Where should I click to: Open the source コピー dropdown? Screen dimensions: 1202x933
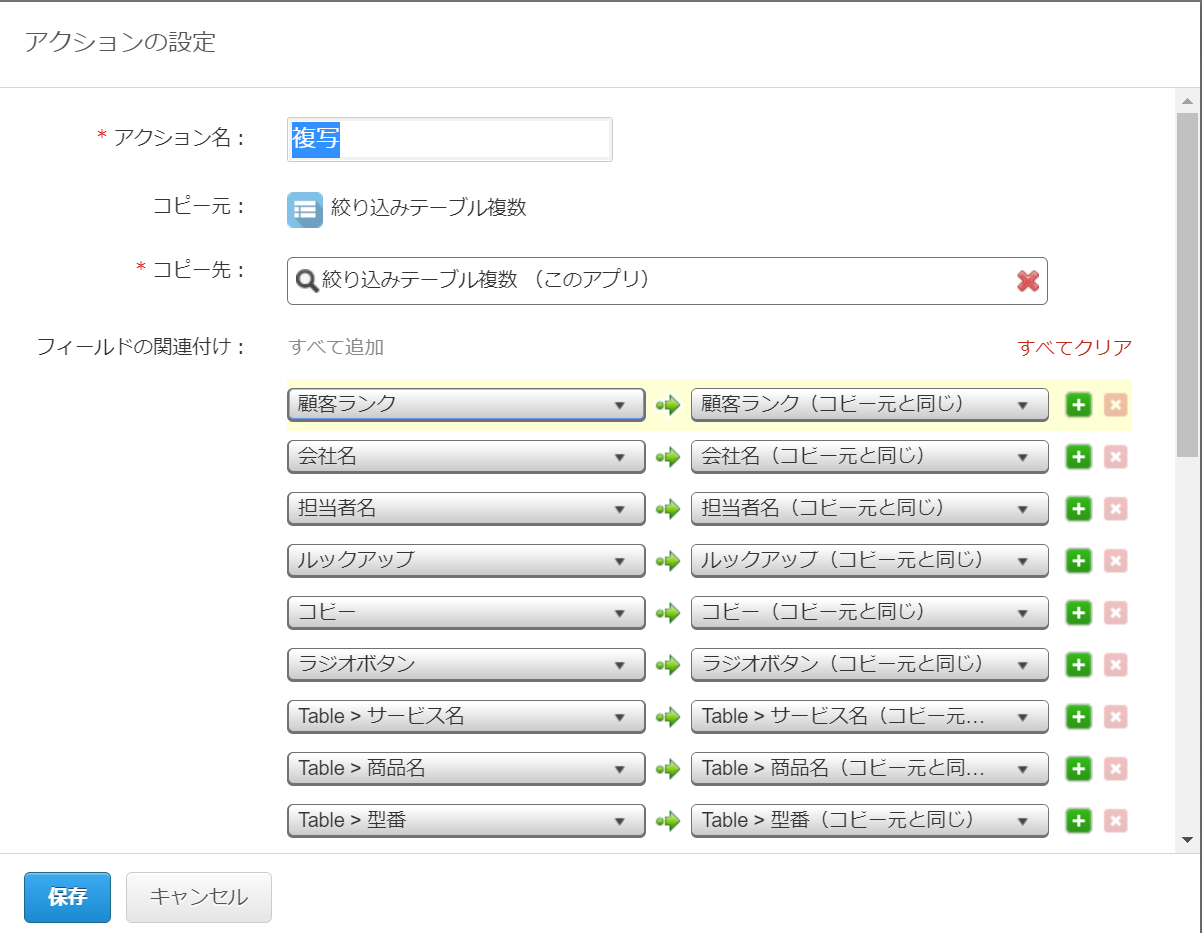(x=466, y=613)
